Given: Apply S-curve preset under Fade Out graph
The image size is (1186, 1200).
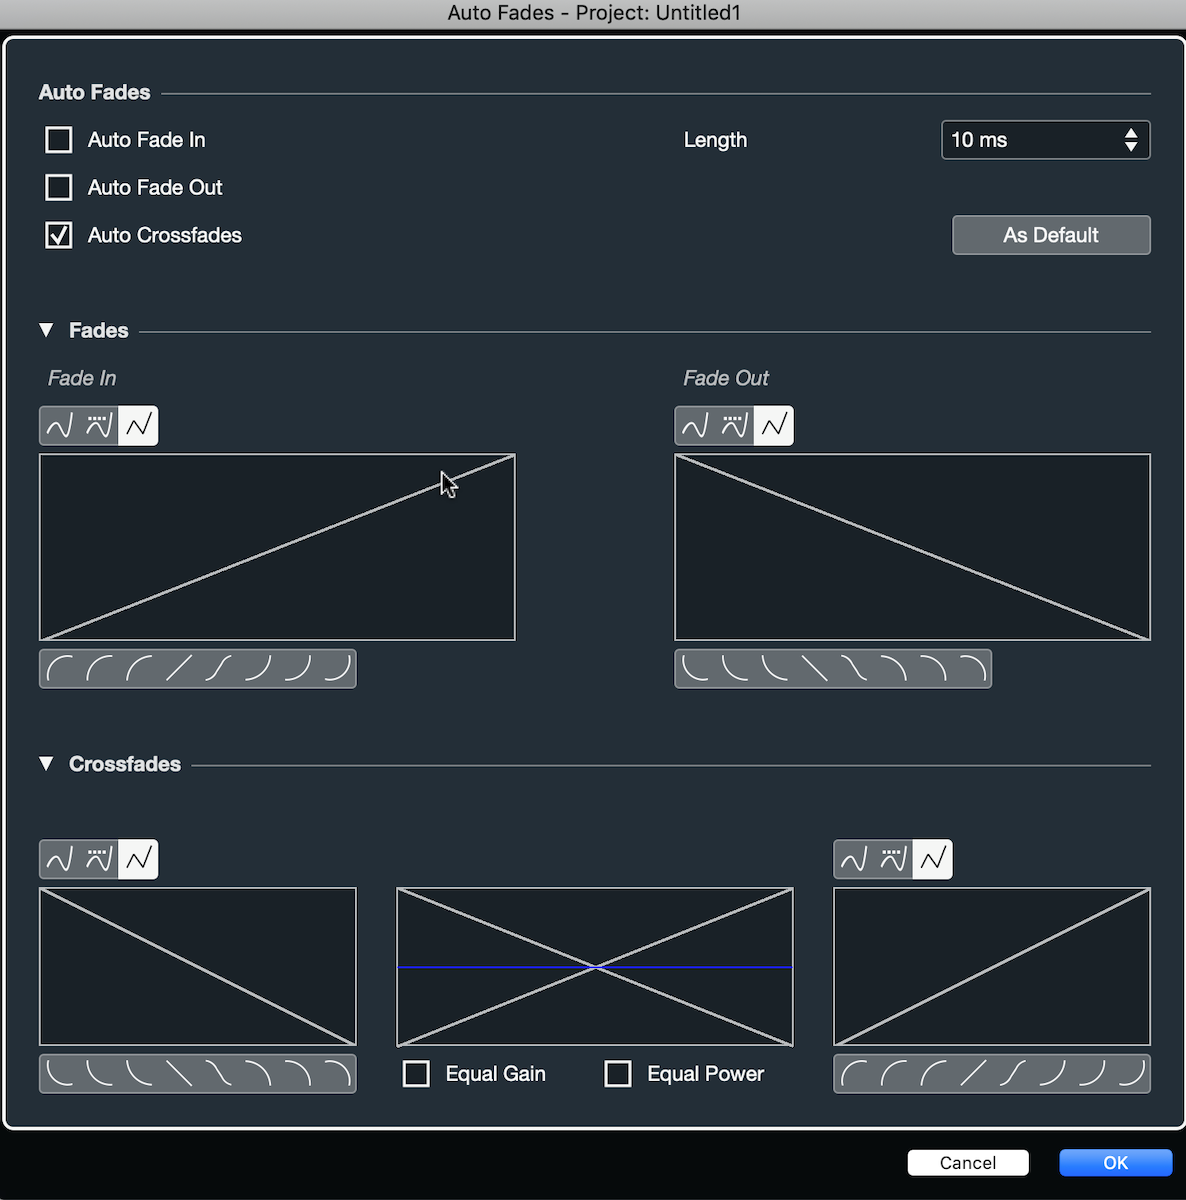Looking at the screenshot, I should click(x=853, y=669).
